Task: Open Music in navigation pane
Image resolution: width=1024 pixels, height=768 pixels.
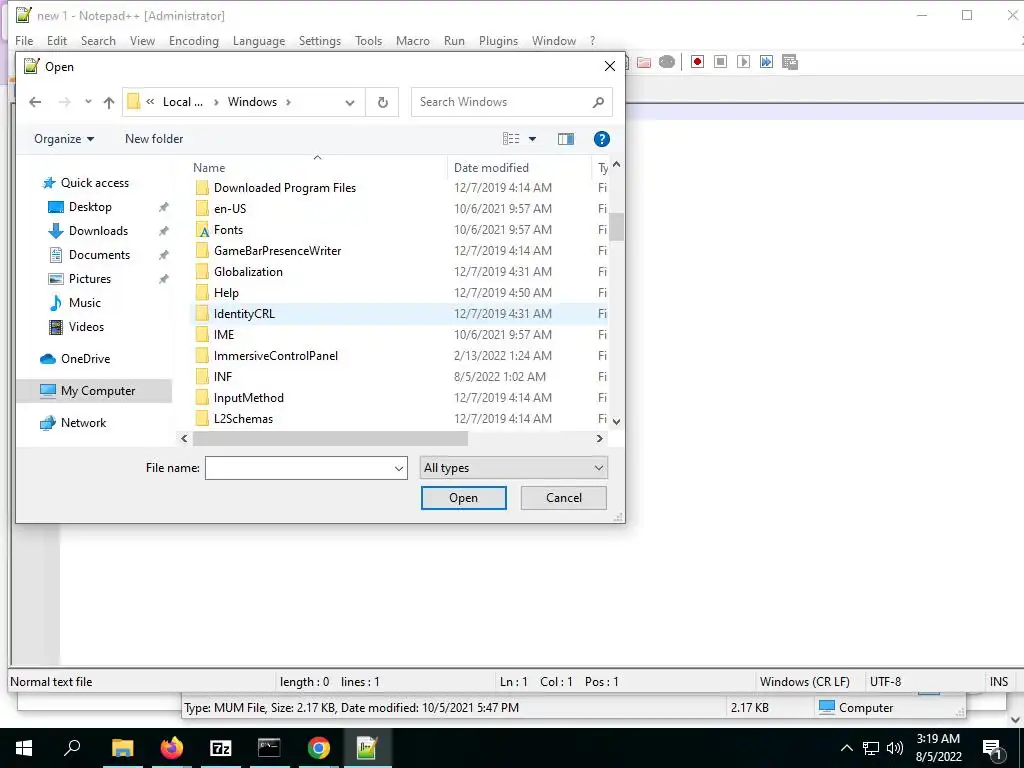Action: pyautogui.click(x=84, y=303)
